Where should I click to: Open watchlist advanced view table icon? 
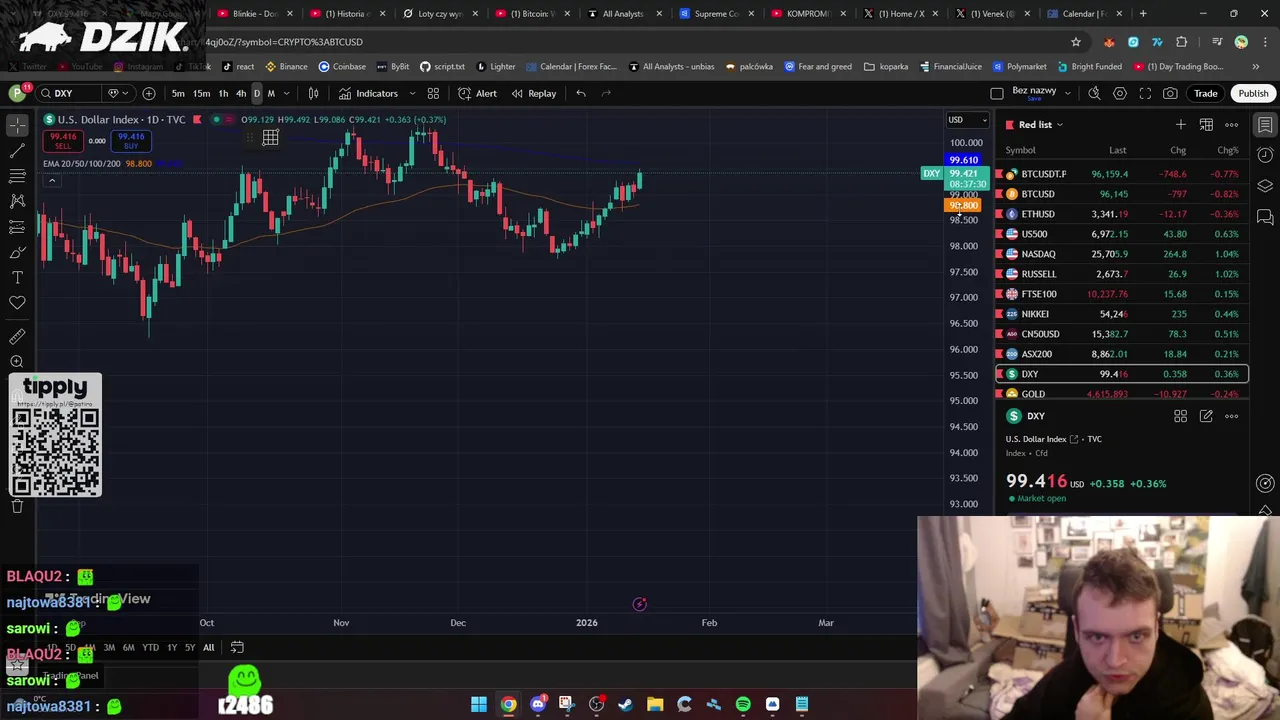pyautogui.click(x=1206, y=125)
